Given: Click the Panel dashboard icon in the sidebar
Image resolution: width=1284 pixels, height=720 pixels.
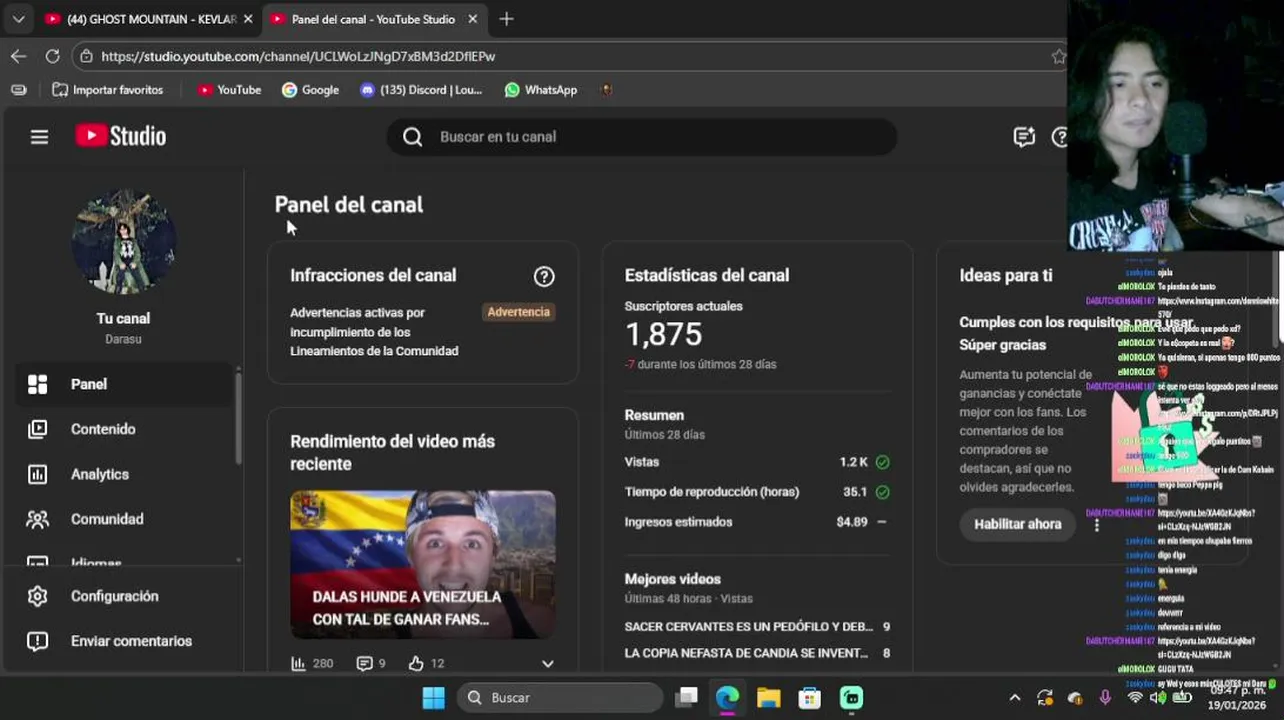Looking at the screenshot, I should pos(37,384).
